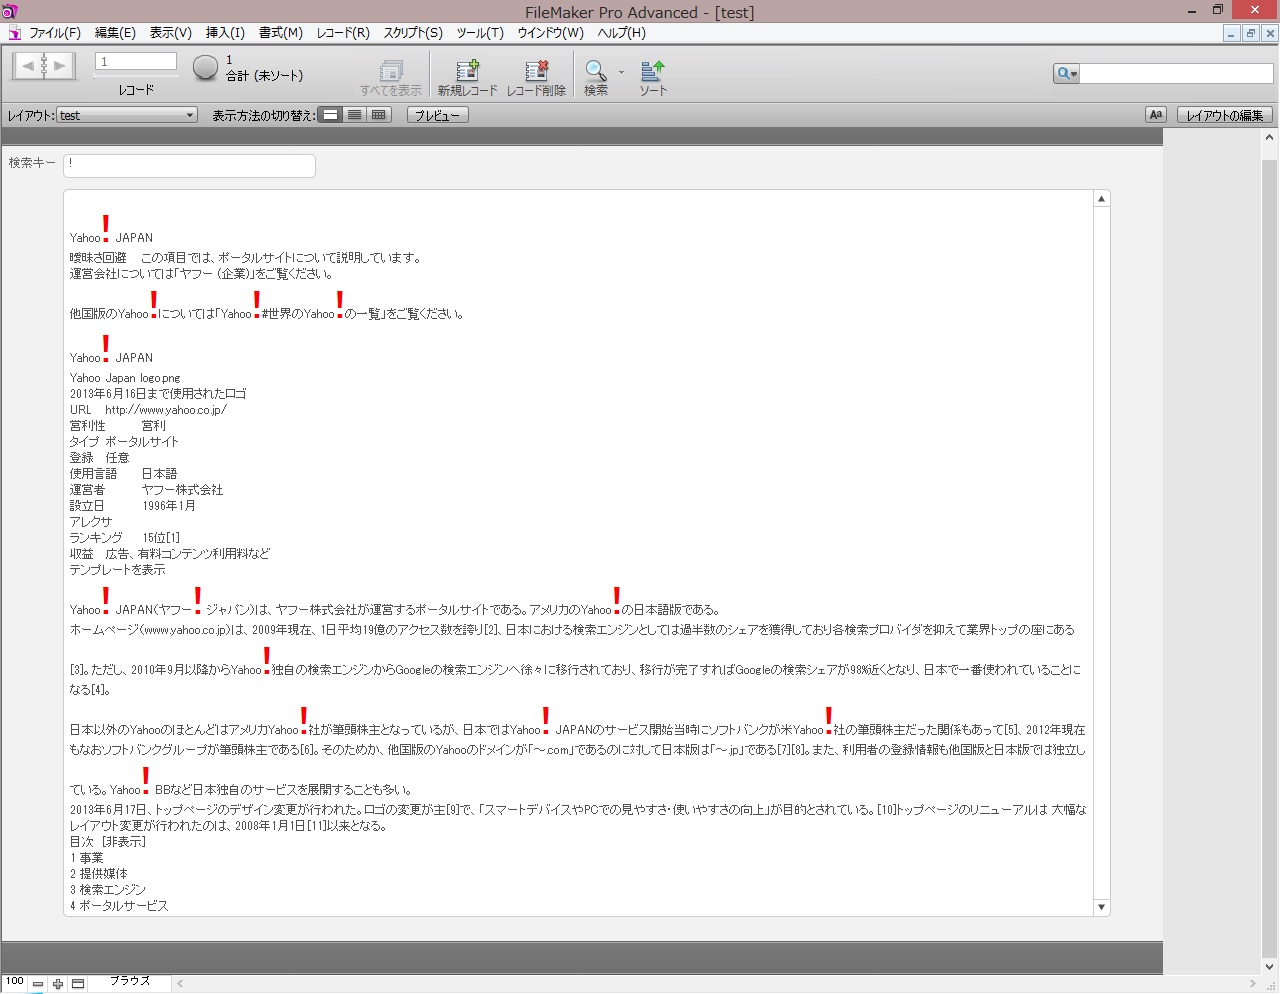The width and height of the screenshot is (1280, 994).
Task: Click the URL 'http://www.yahoo.co.jp/' text
Action: pyautogui.click(x=166, y=410)
